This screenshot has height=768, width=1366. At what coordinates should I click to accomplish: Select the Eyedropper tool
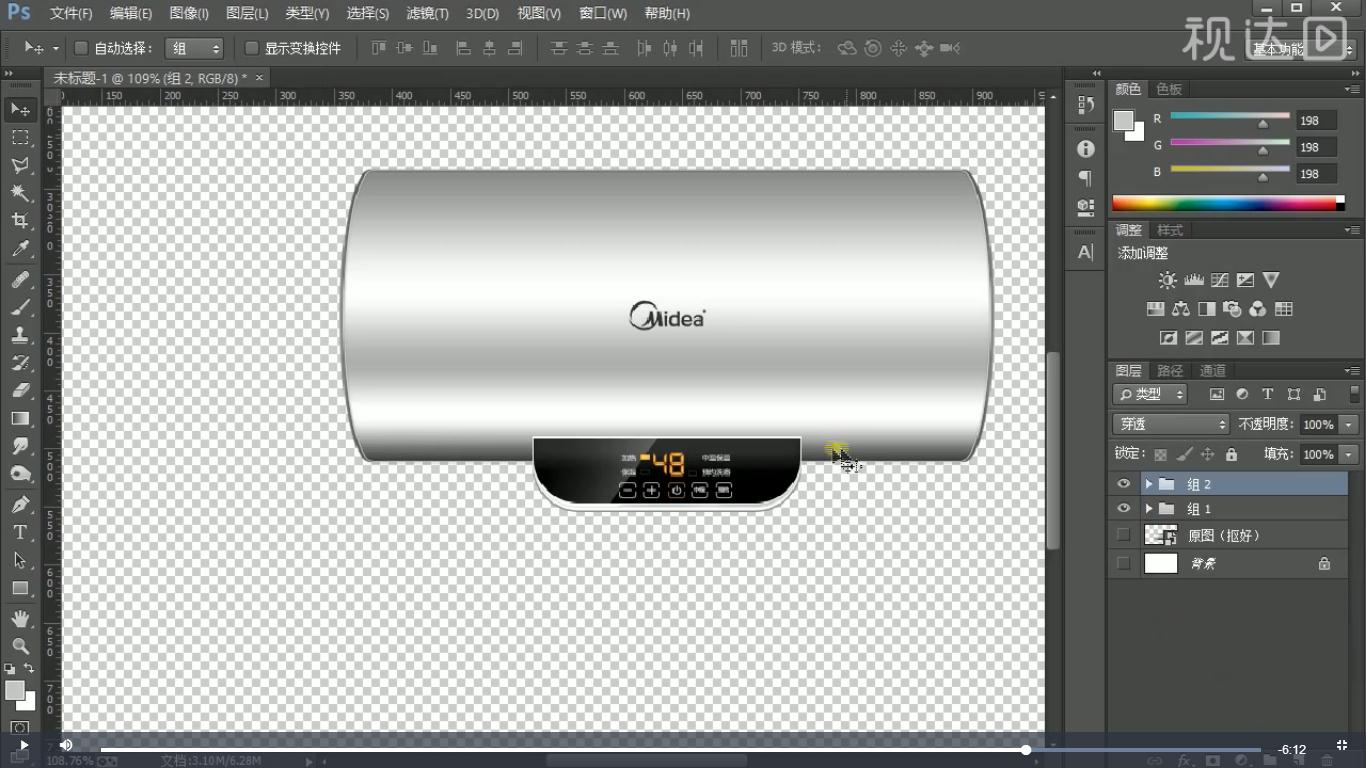[20, 249]
